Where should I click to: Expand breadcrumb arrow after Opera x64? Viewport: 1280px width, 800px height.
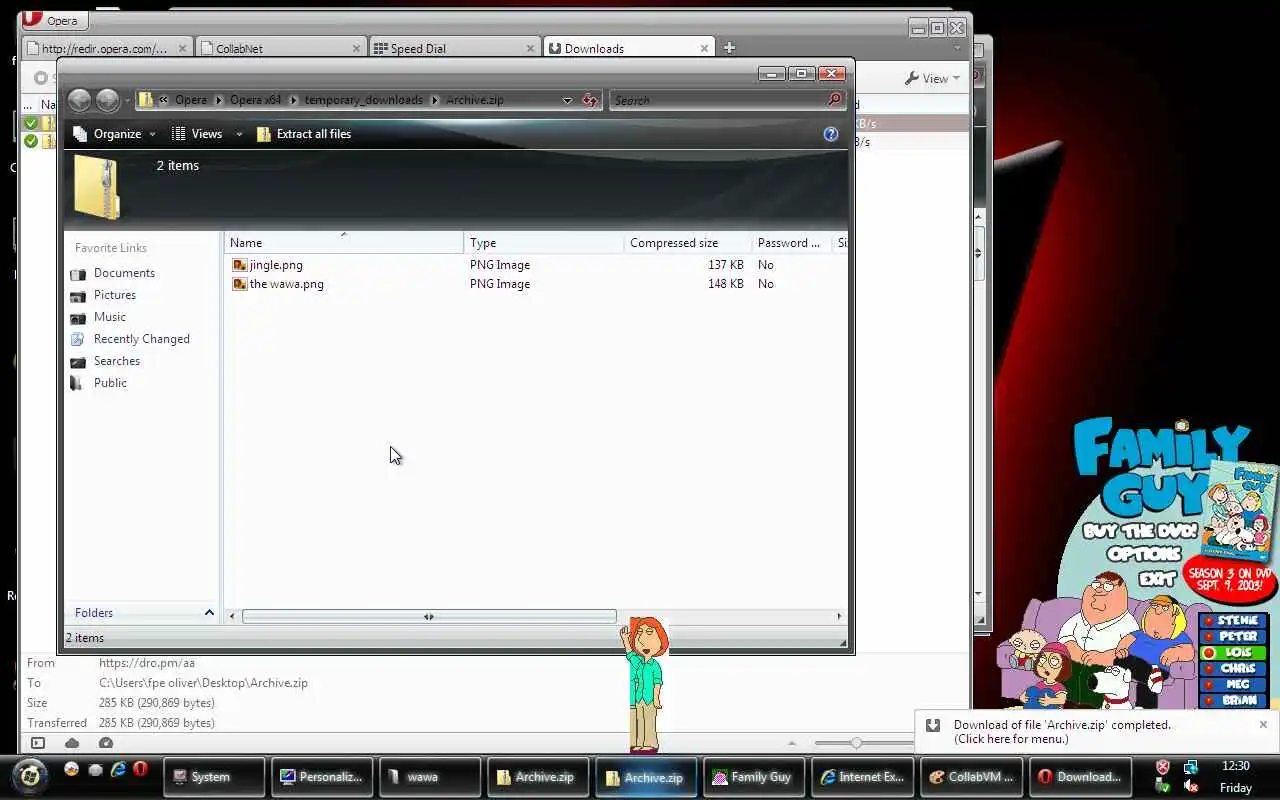tap(292, 100)
